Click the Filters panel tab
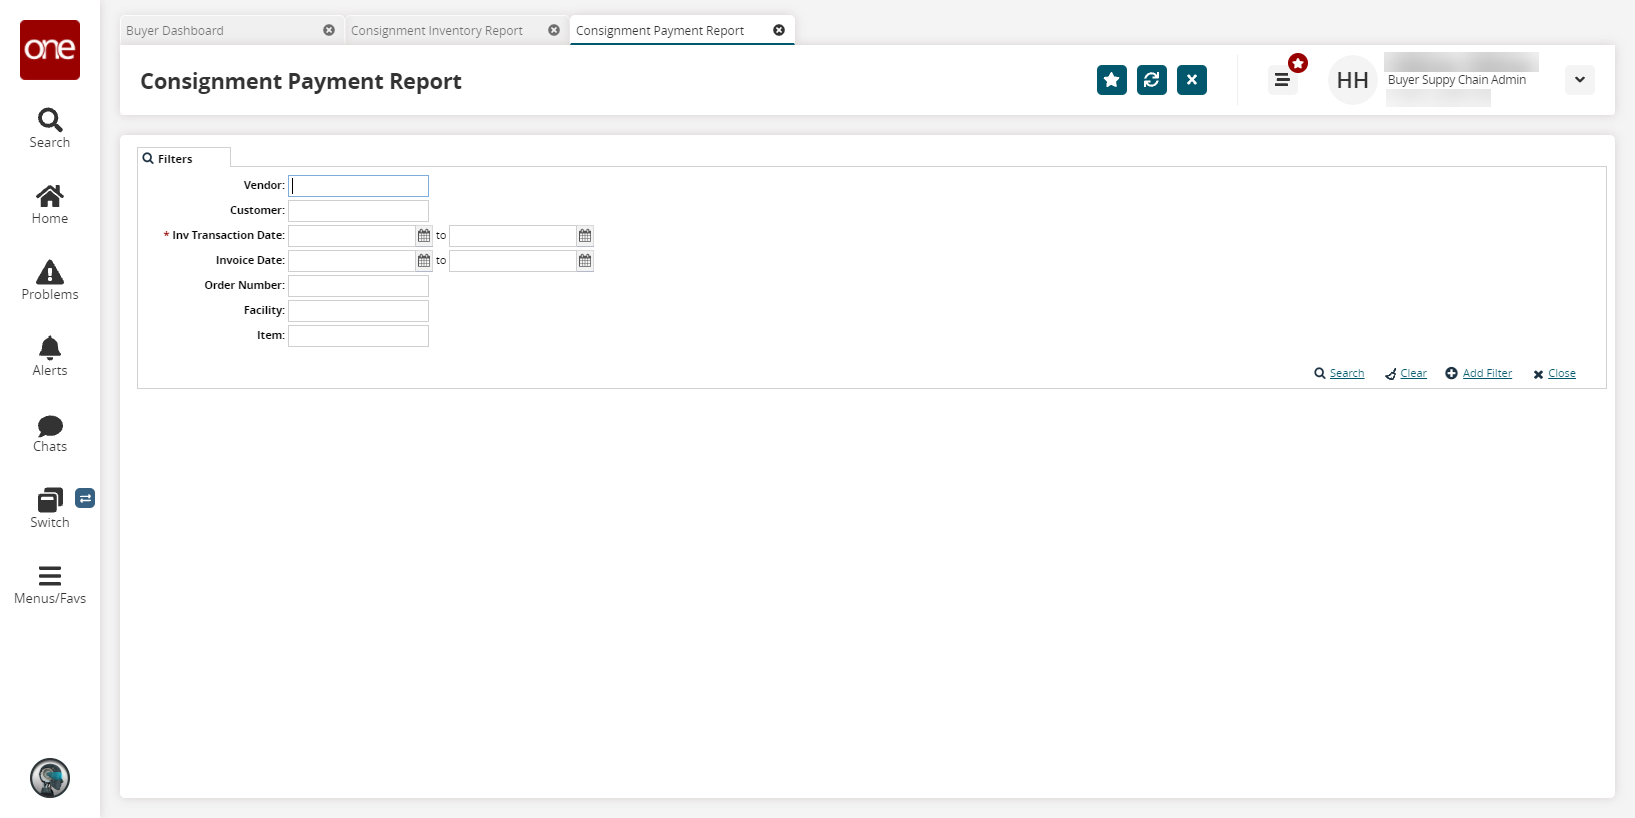1635x818 pixels. point(184,158)
